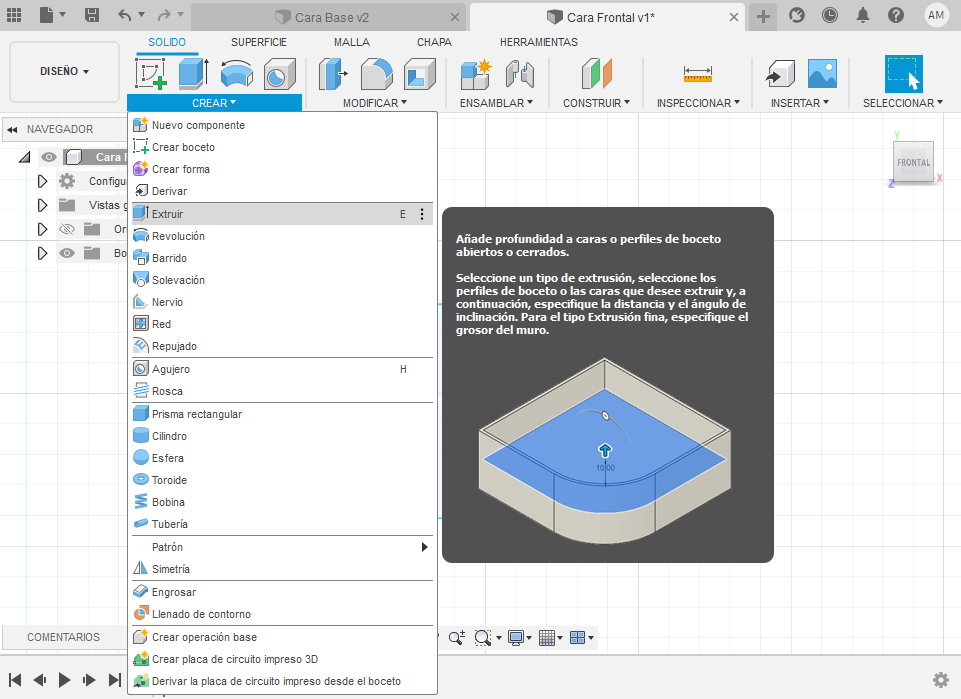This screenshot has height=699, width=961.
Task: Click the Save icon
Action: [x=92, y=15]
